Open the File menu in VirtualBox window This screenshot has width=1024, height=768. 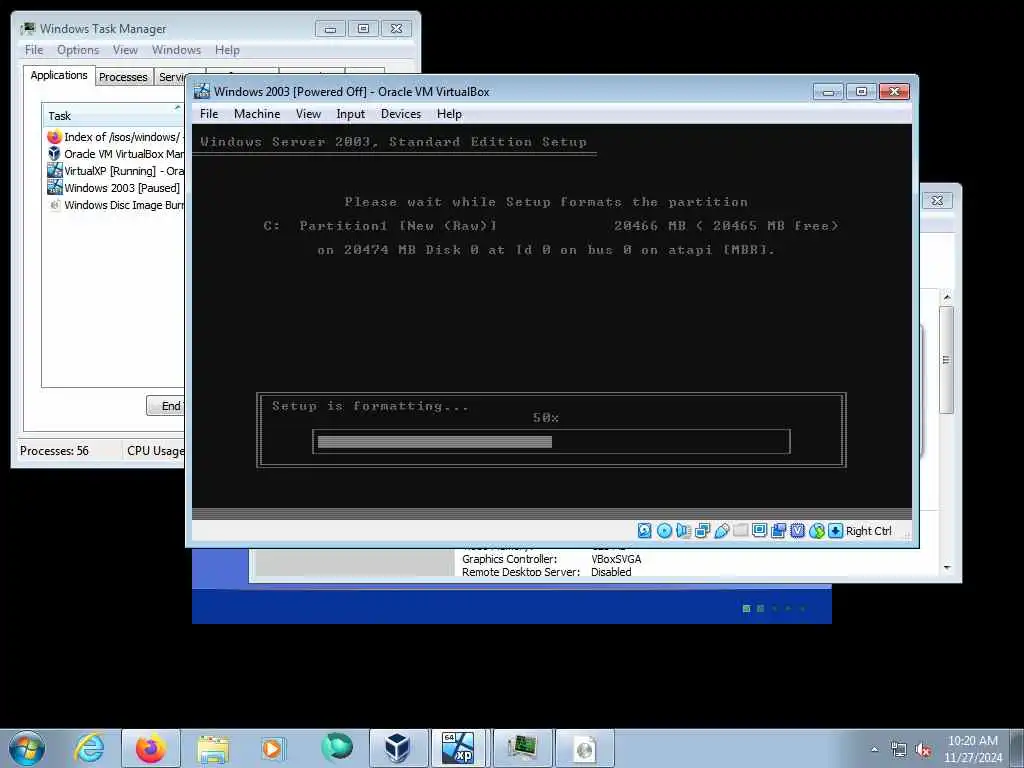click(x=209, y=114)
